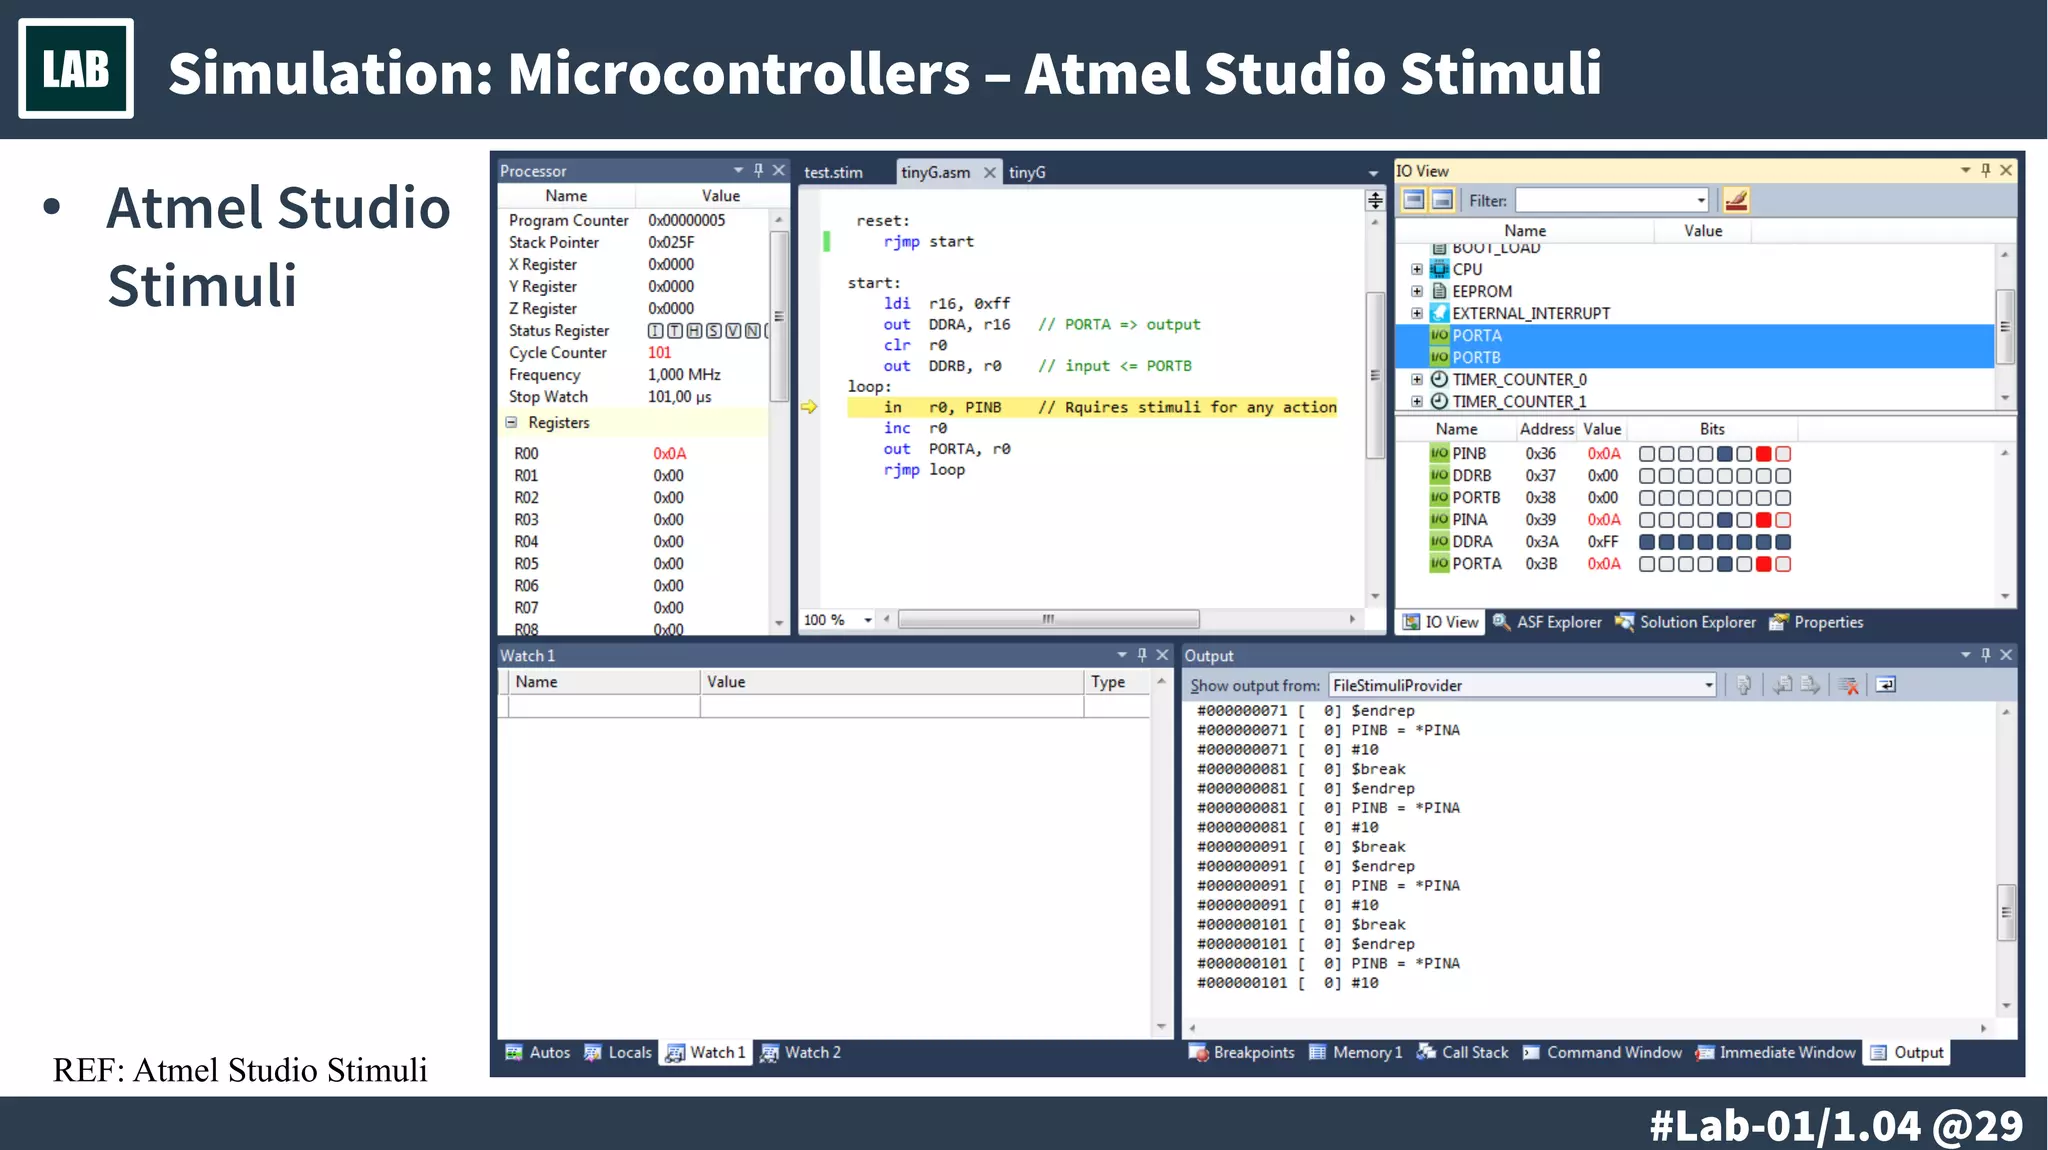Toggle the leftmost bit of DDRB register
The height and width of the screenshot is (1150, 2048).
[x=1647, y=476]
